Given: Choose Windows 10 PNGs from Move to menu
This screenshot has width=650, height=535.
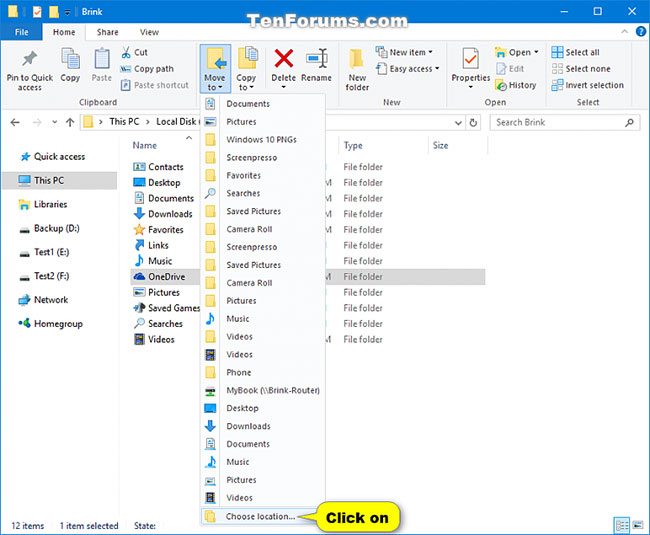Looking at the screenshot, I should click(x=262, y=140).
